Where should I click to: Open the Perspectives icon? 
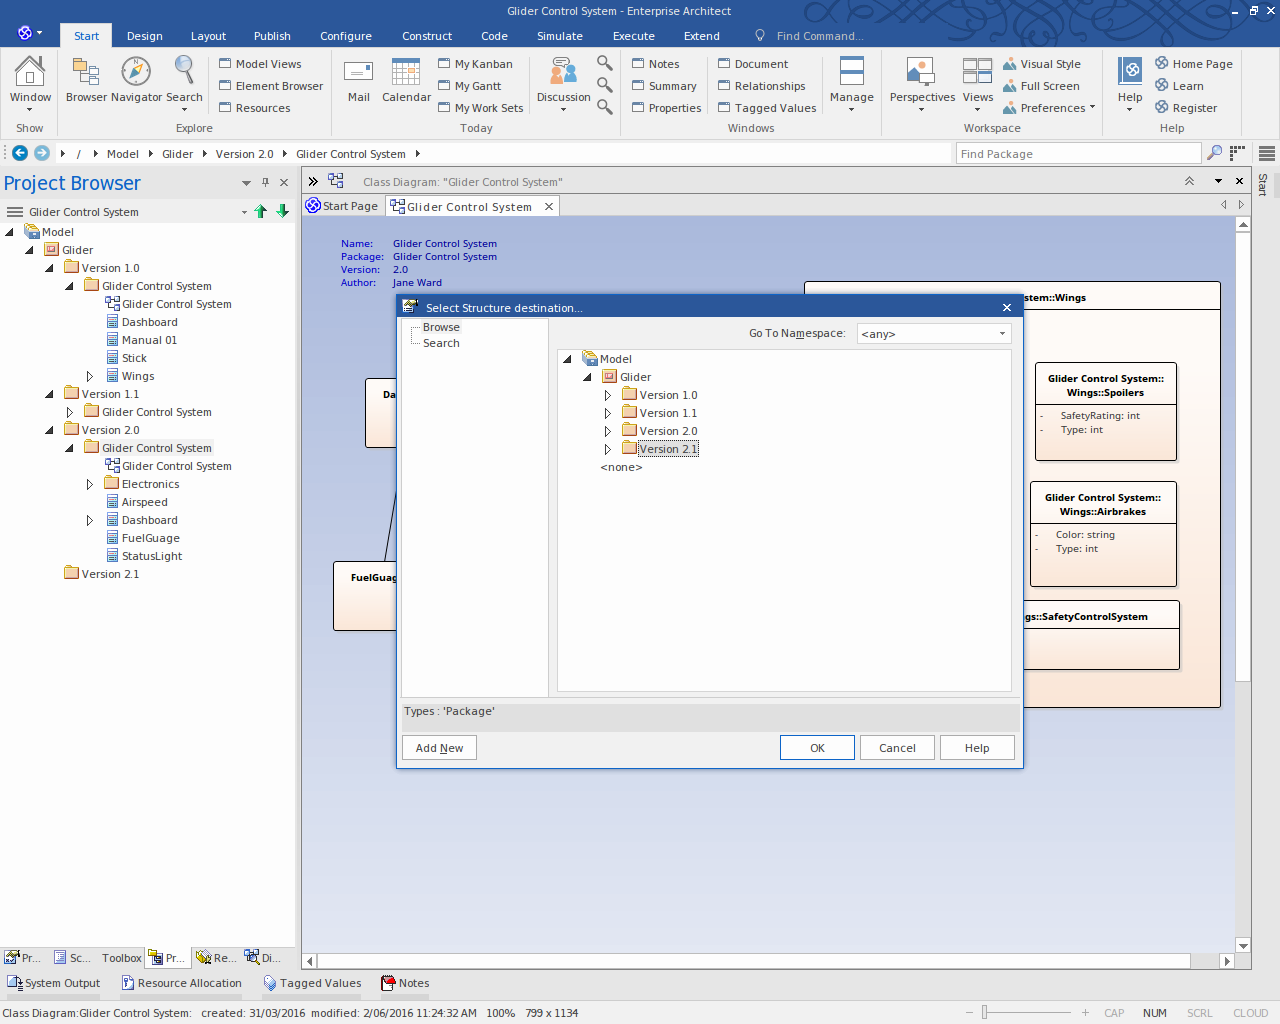(x=921, y=73)
